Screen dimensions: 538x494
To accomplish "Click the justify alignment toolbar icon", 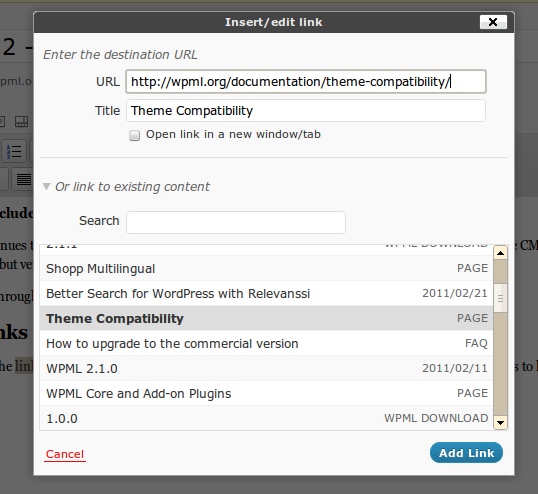I will click(x=23, y=179).
